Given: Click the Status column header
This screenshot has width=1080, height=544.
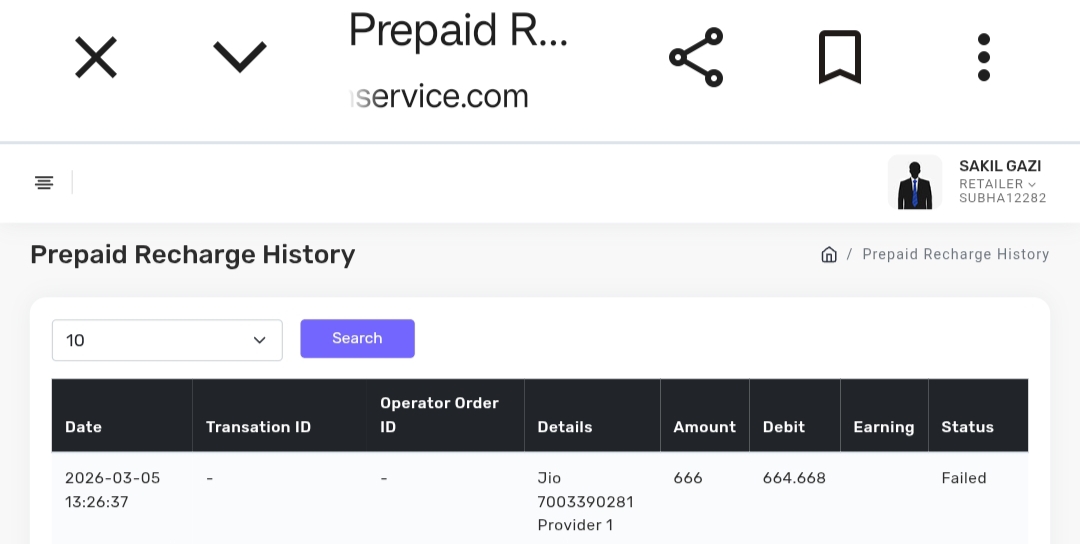Looking at the screenshot, I should (x=967, y=427).
